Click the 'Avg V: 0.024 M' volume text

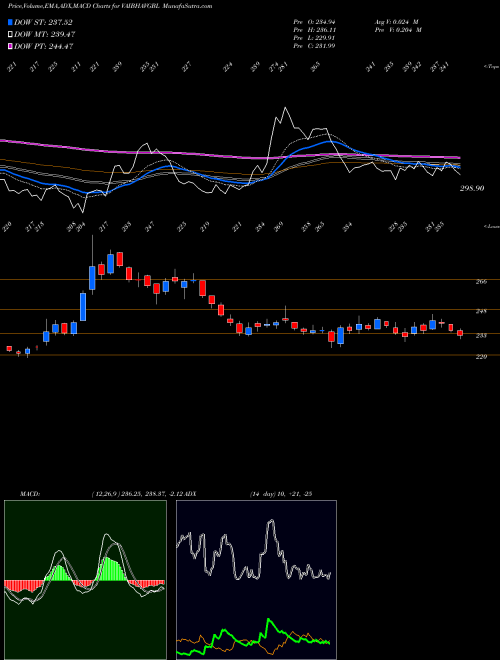pyautogui.click(x=398, y=21)
